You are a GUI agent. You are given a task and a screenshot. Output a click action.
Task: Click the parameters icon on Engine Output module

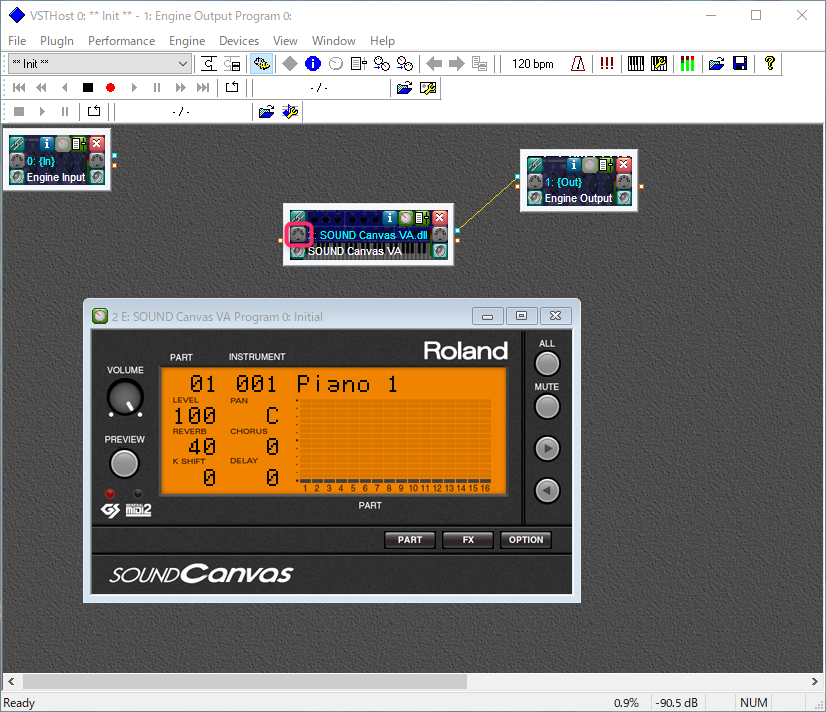click(606, 164)
